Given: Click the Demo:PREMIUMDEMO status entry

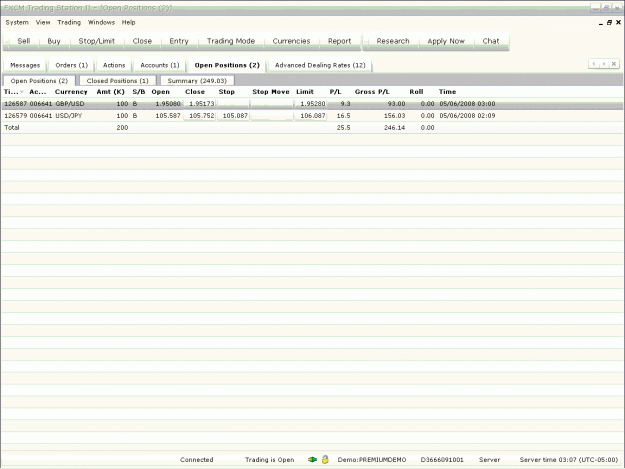Looking at the screenshot, I should click(x=372, y=459).
